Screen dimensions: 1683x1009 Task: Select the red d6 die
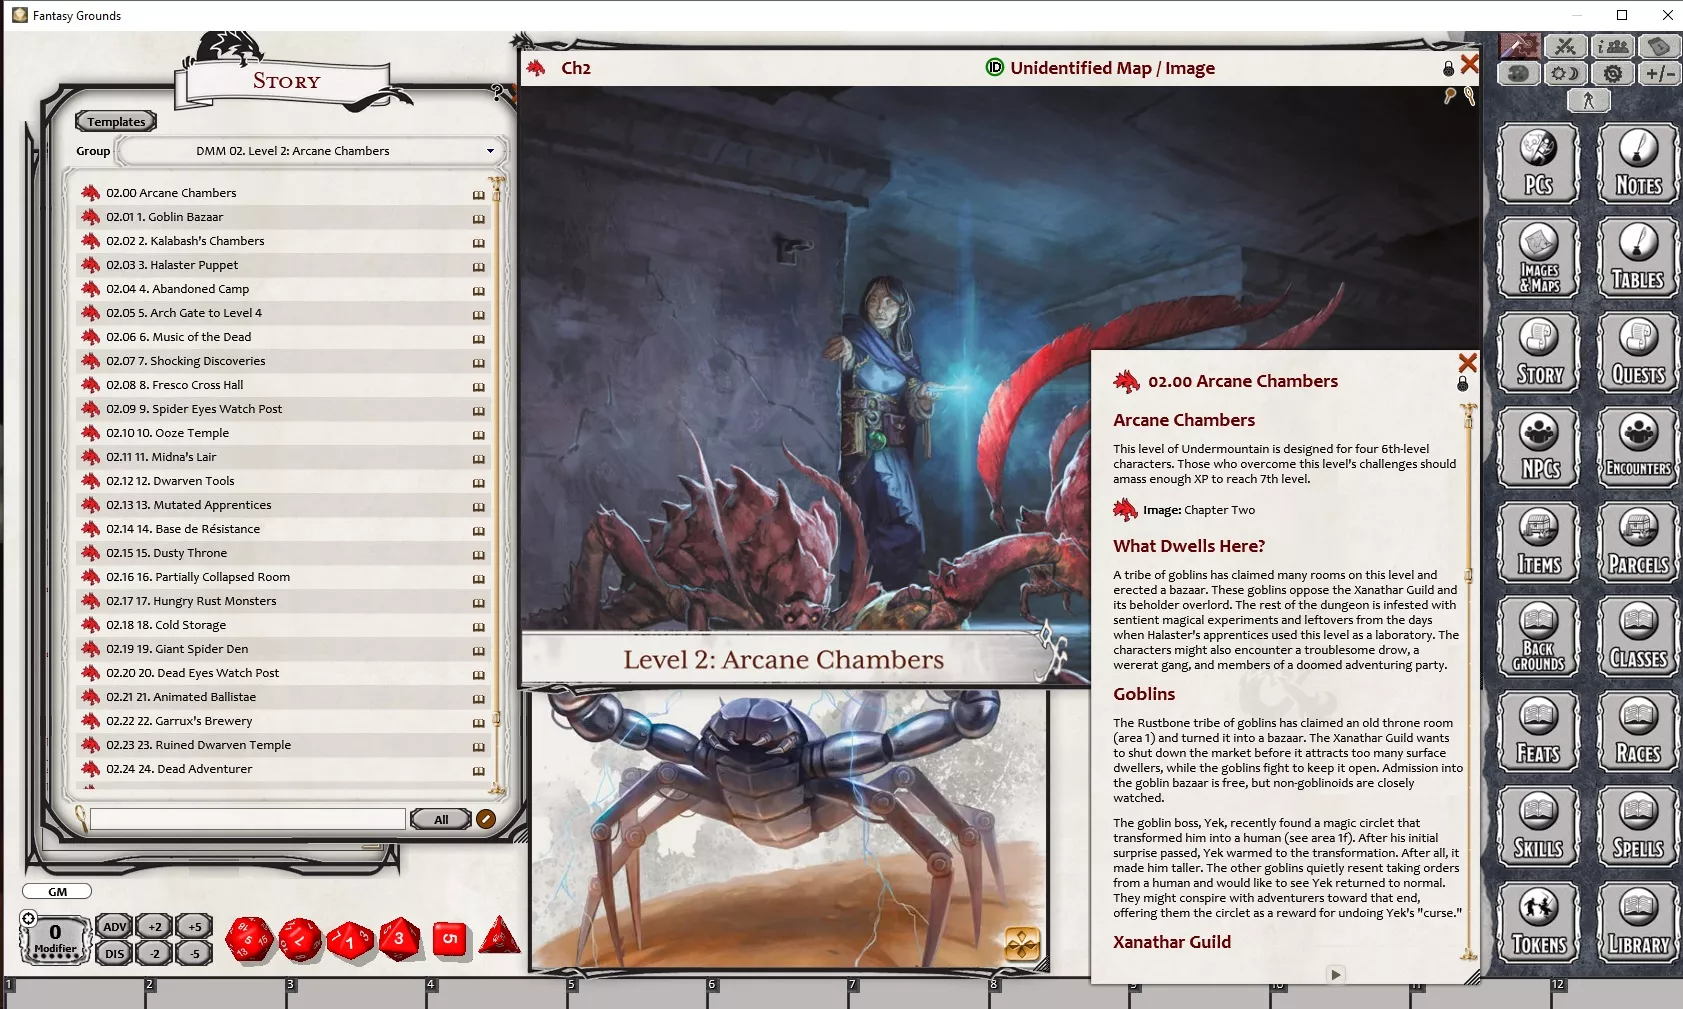pos(451,939)
